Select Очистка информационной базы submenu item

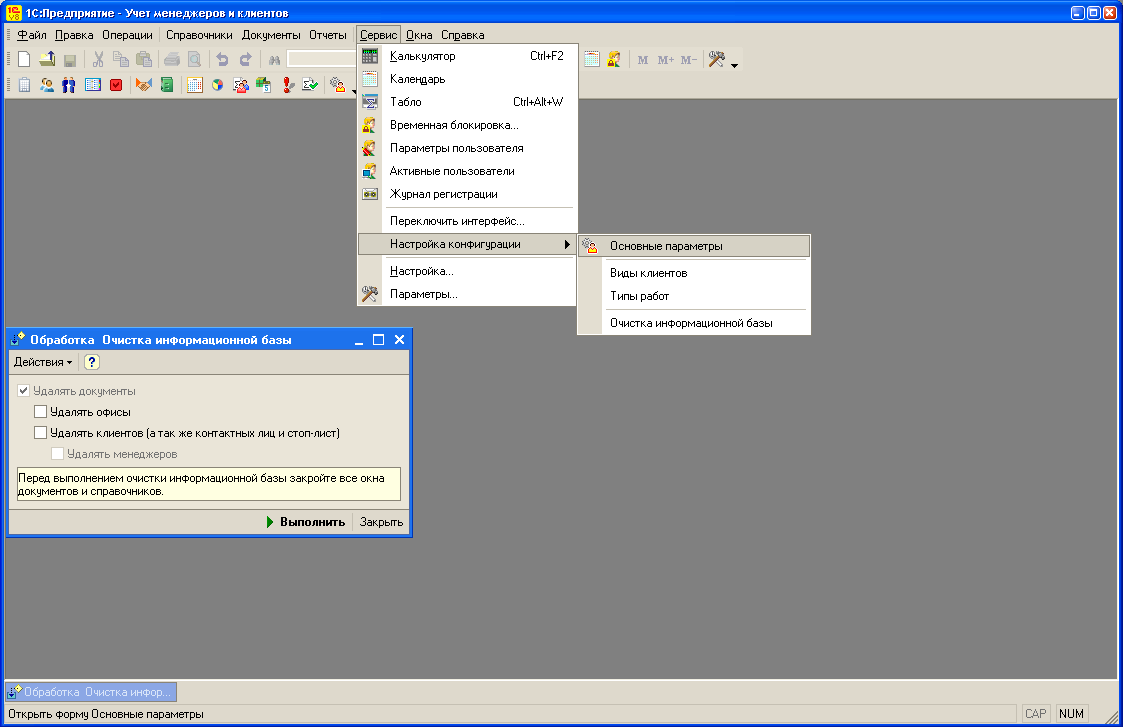click(694, 323)
